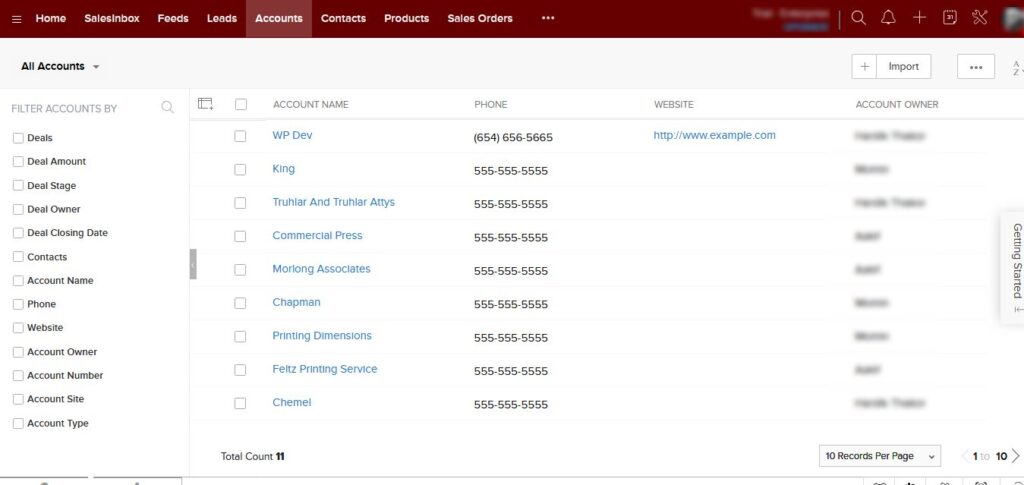Open the SalesInbox tab
This screenshot has height=485, width=1024.
pyautogui.click(x=112, y=18)
